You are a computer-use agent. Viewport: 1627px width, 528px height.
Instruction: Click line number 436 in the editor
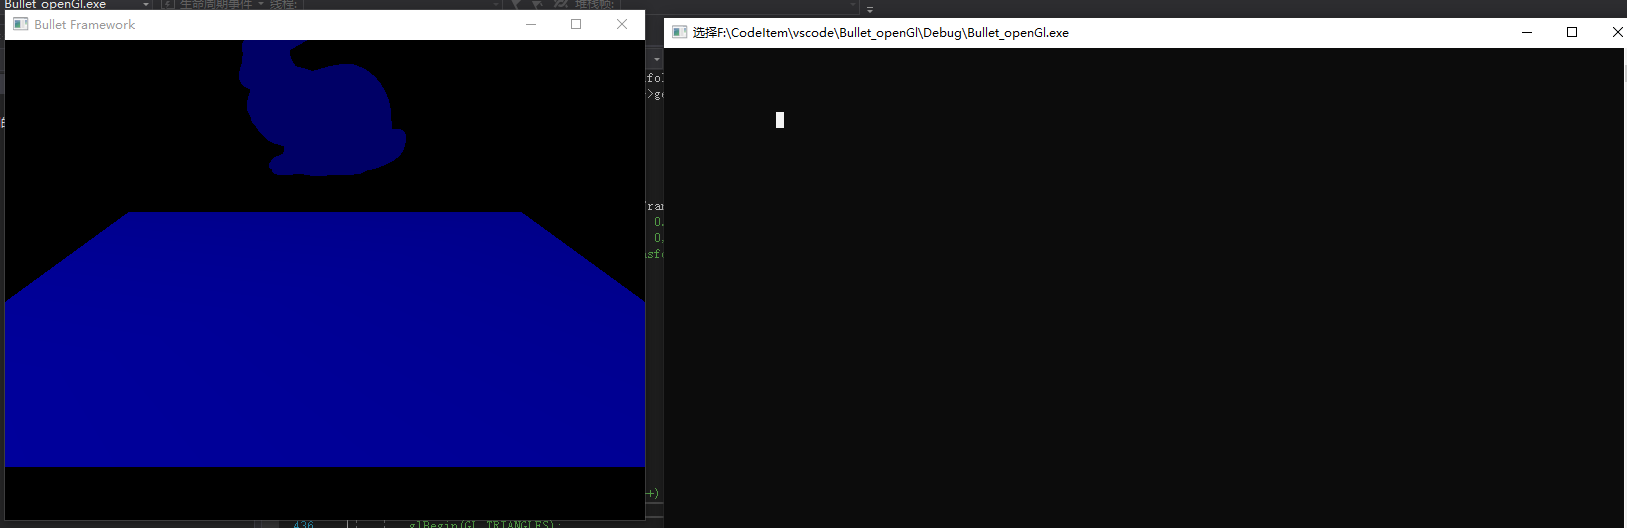point(303,524)
